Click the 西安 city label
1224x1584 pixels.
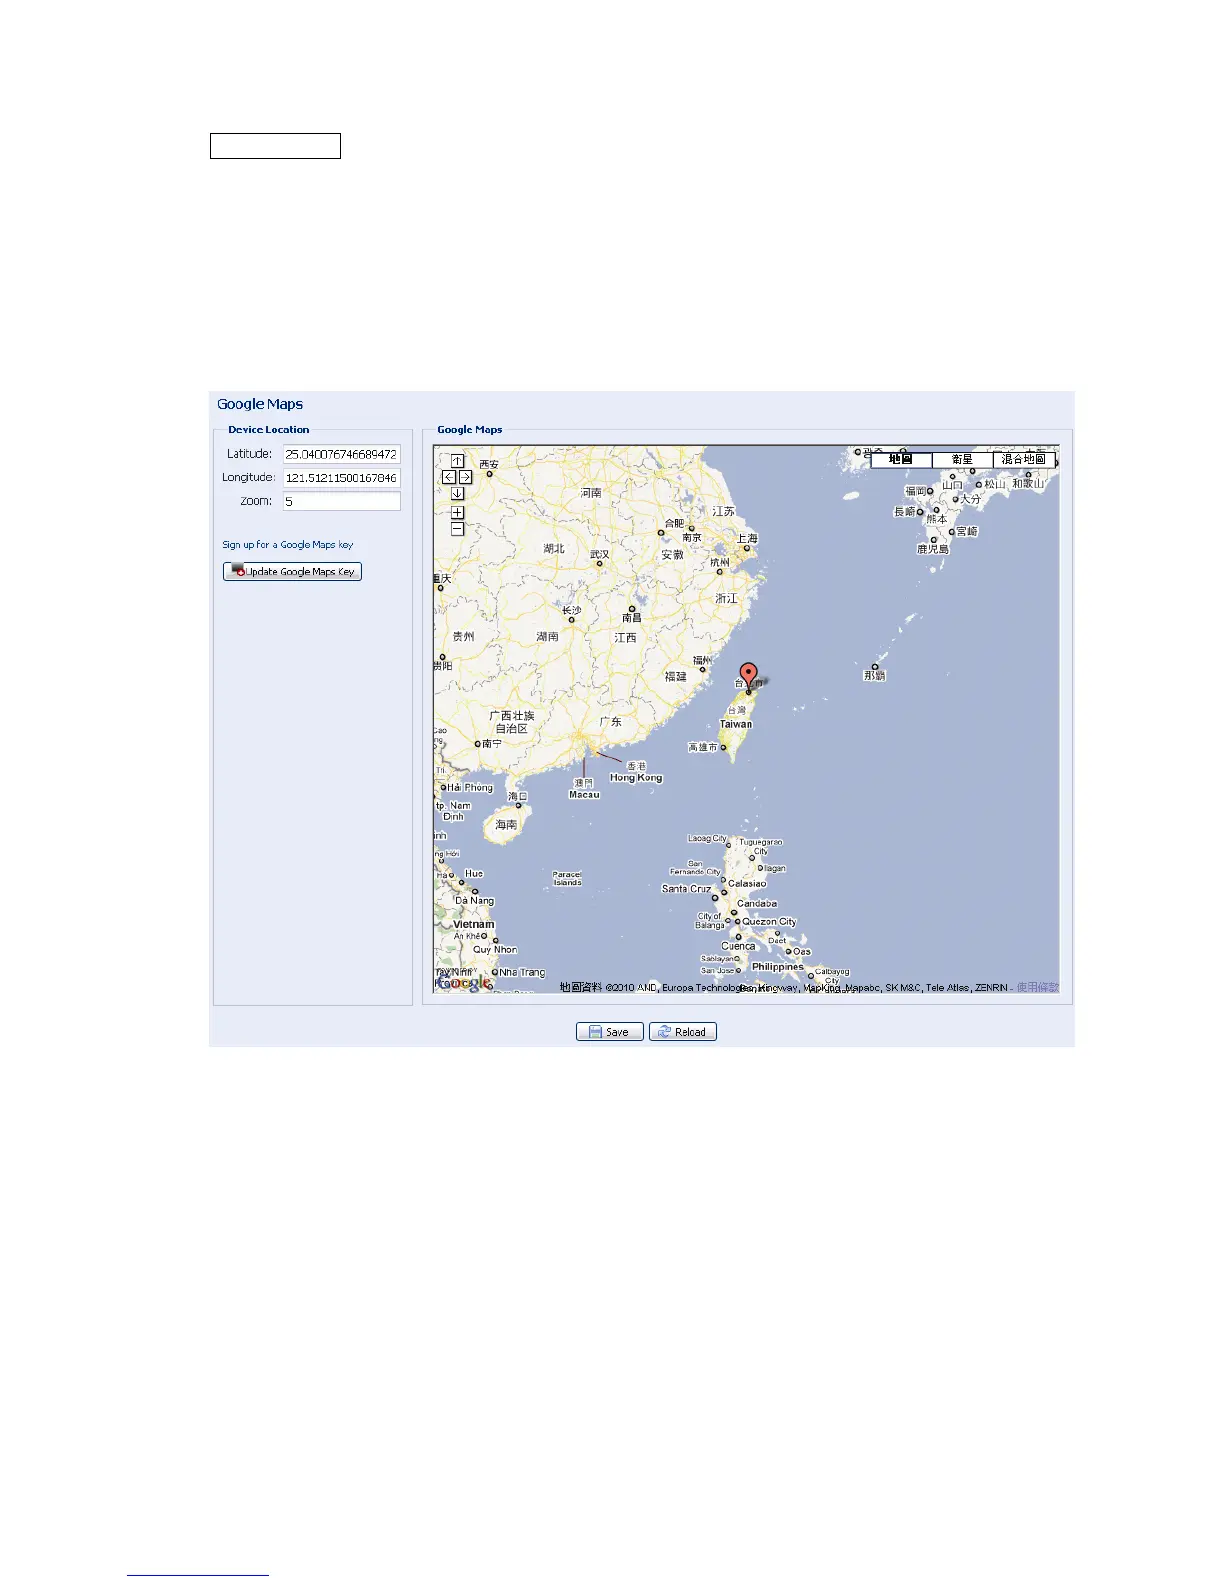(489, 464)
